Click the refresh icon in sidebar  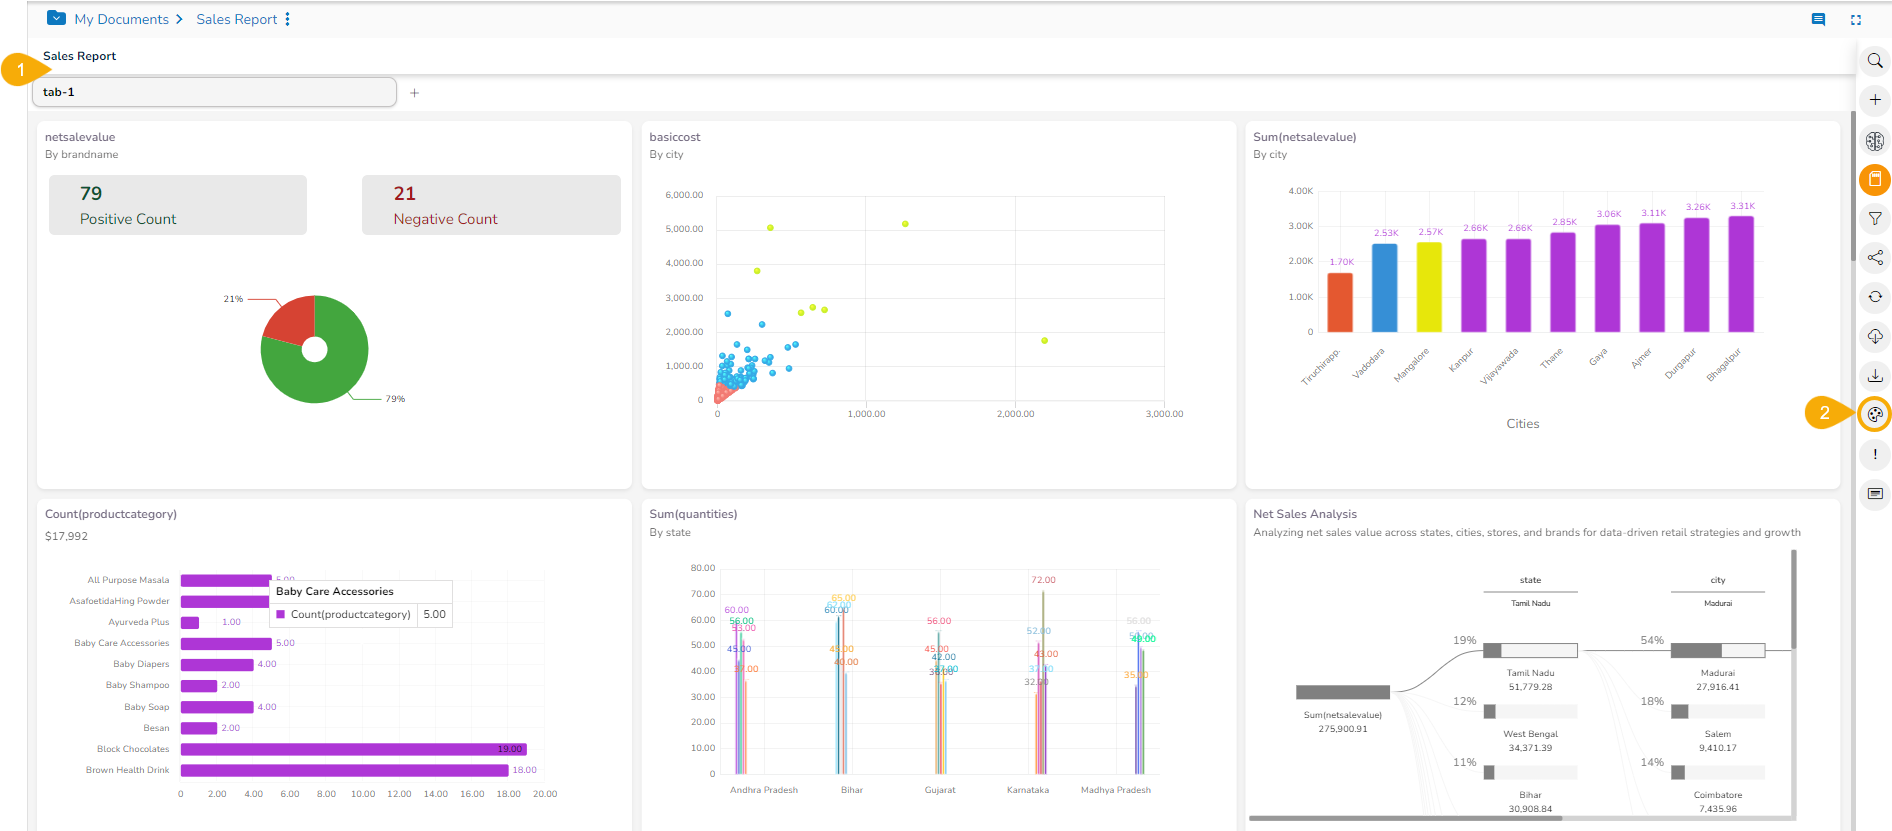(1875, 297)
